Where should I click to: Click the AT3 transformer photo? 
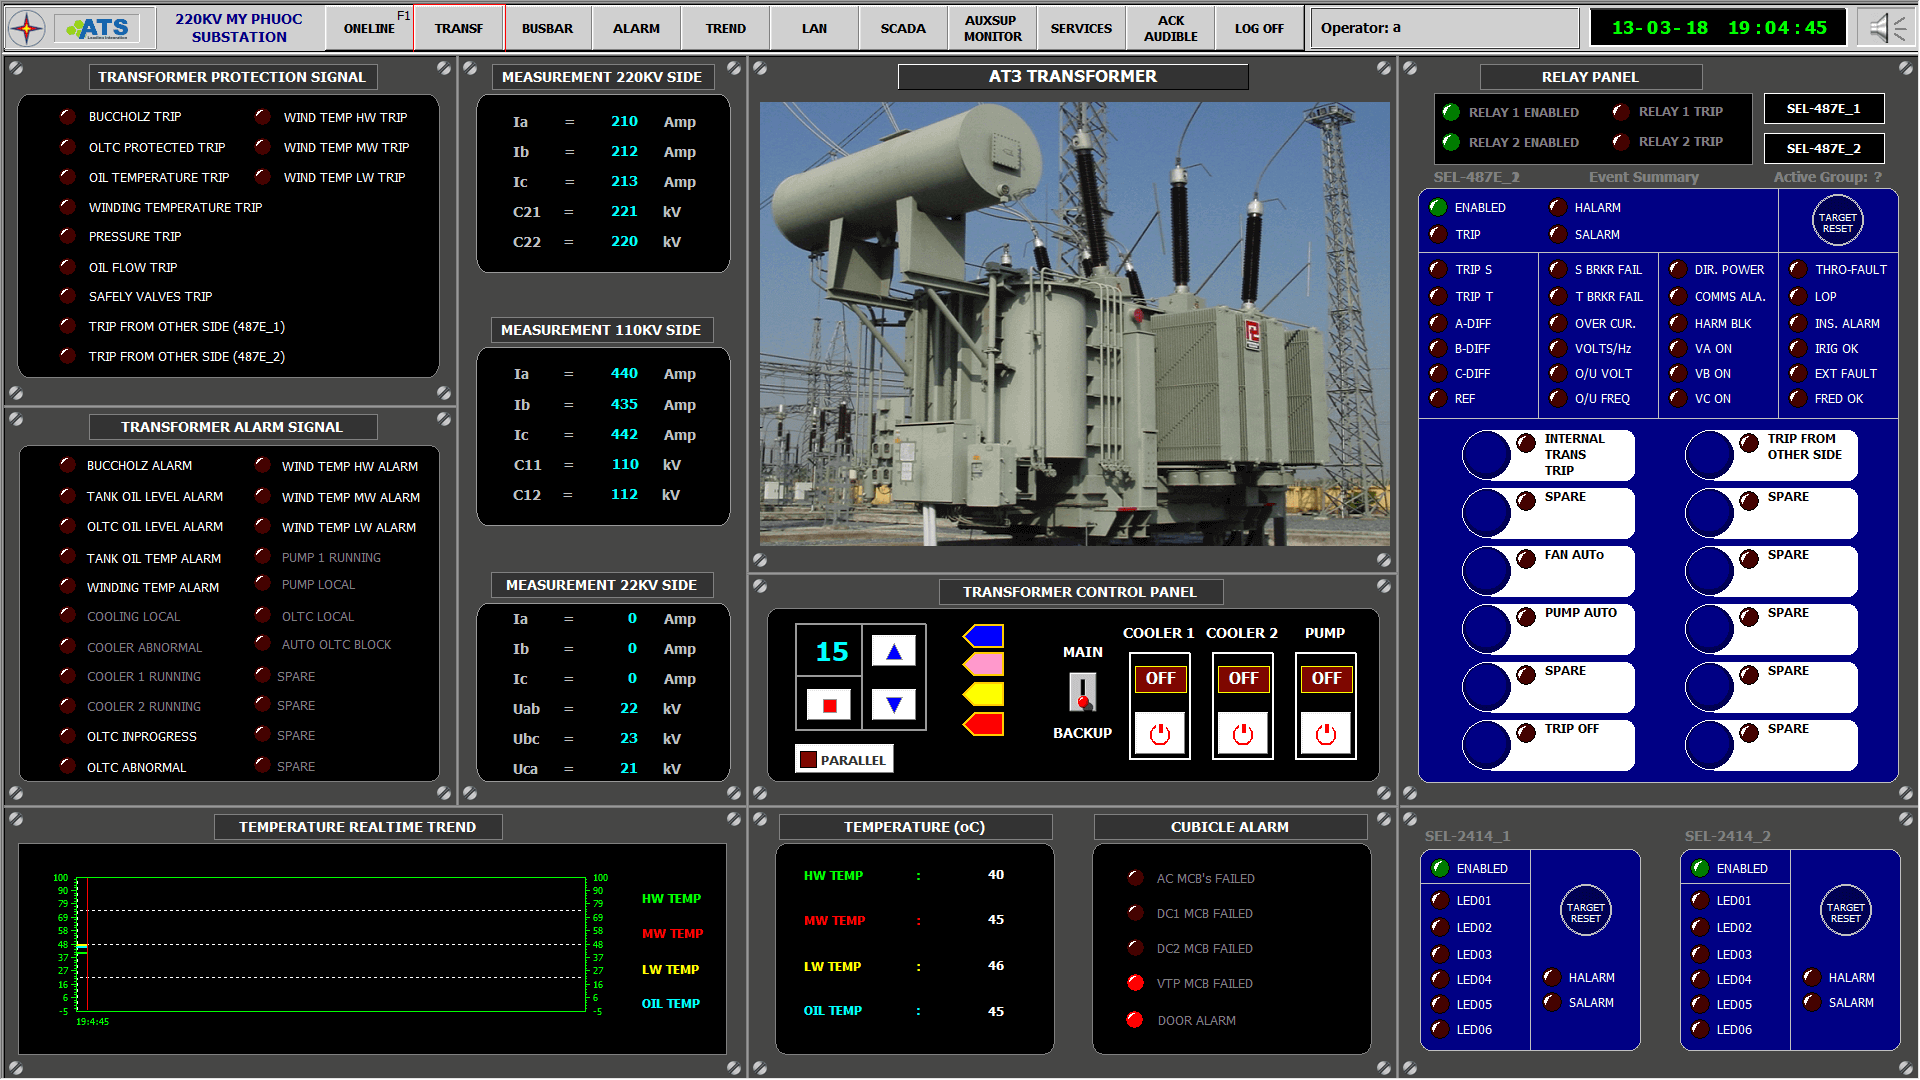coord(1073,323)
